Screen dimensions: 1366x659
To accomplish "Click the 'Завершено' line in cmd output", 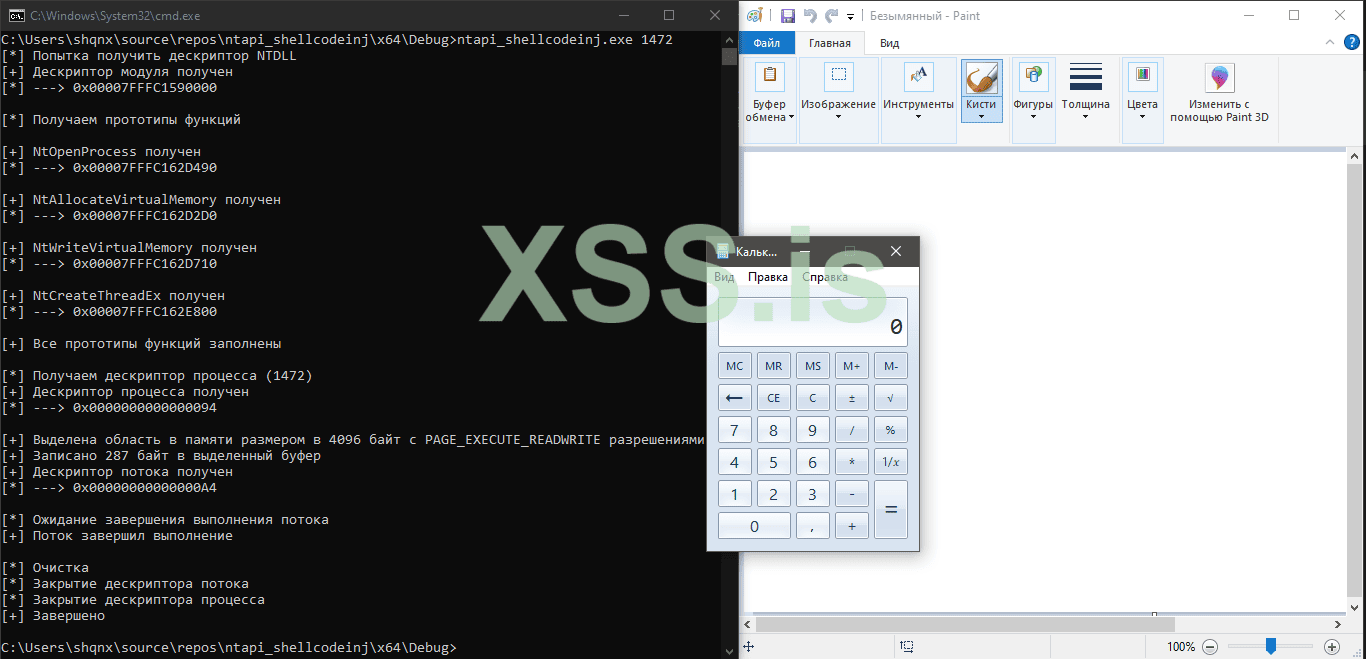I will tap(53, 616).
